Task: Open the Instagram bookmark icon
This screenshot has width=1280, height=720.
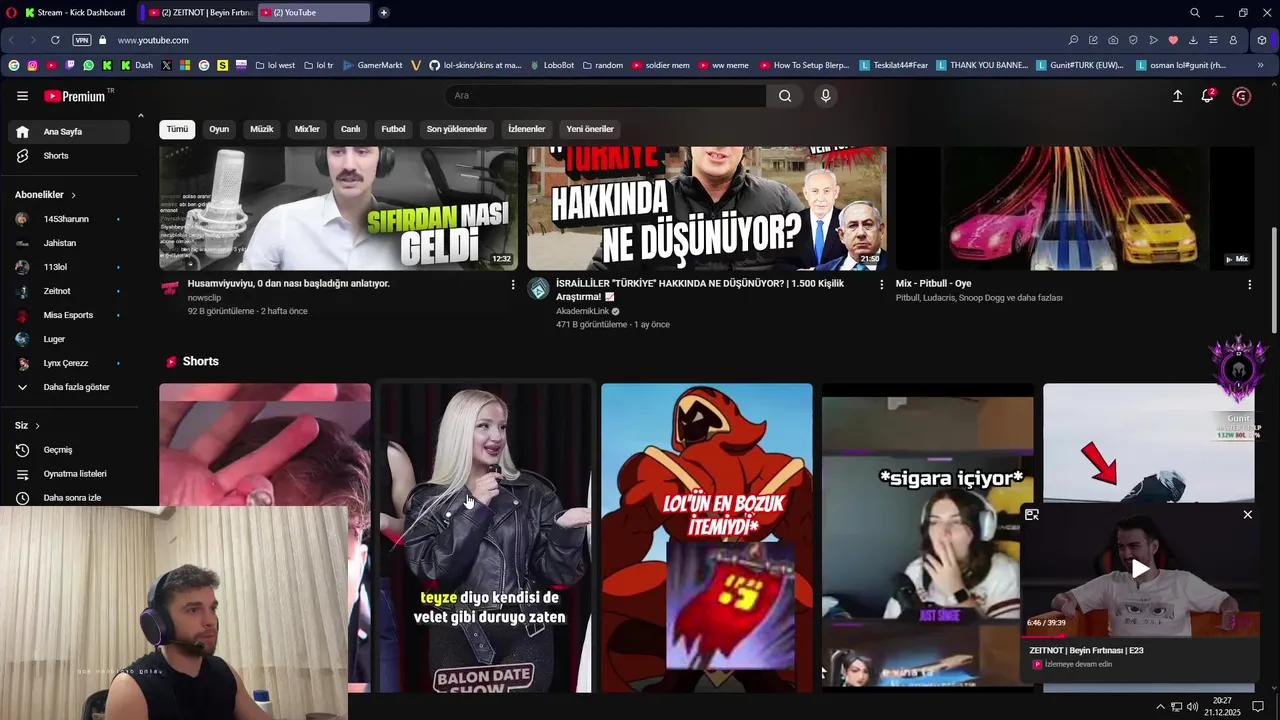Action: [32, 65]
